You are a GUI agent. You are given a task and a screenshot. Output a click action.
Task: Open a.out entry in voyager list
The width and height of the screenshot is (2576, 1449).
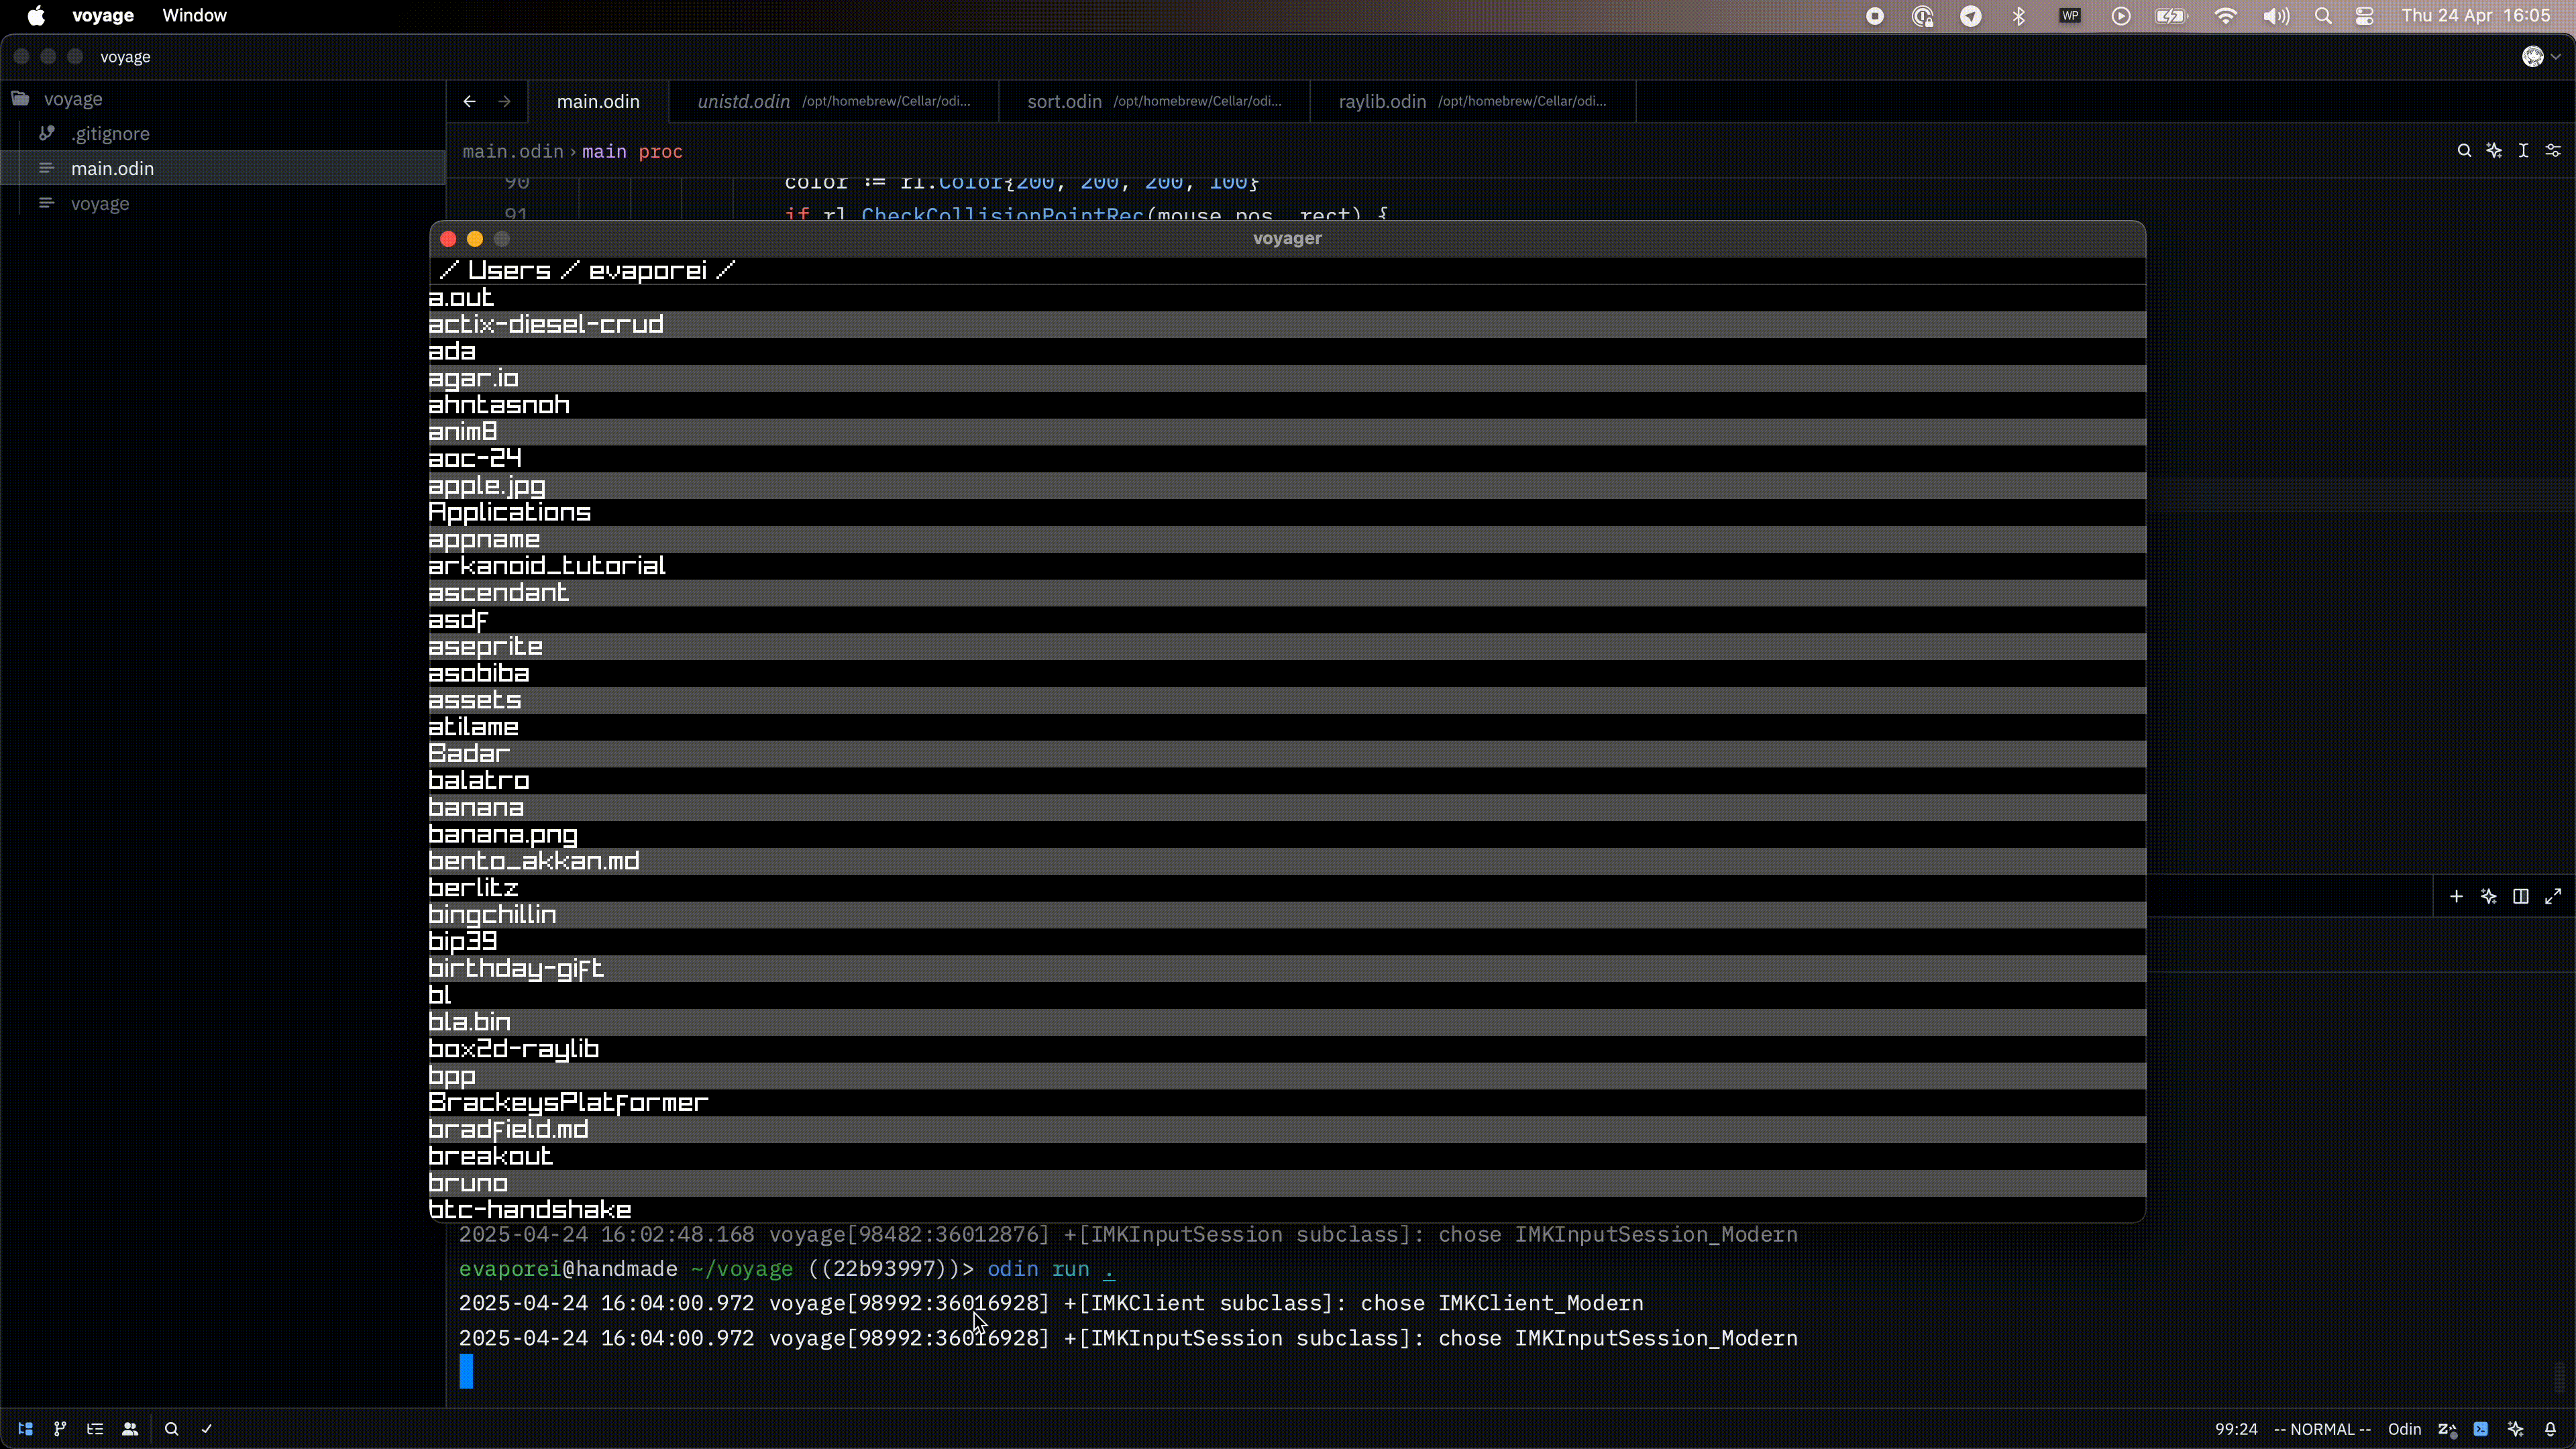pyautogui.click(x=1287, y=298)
